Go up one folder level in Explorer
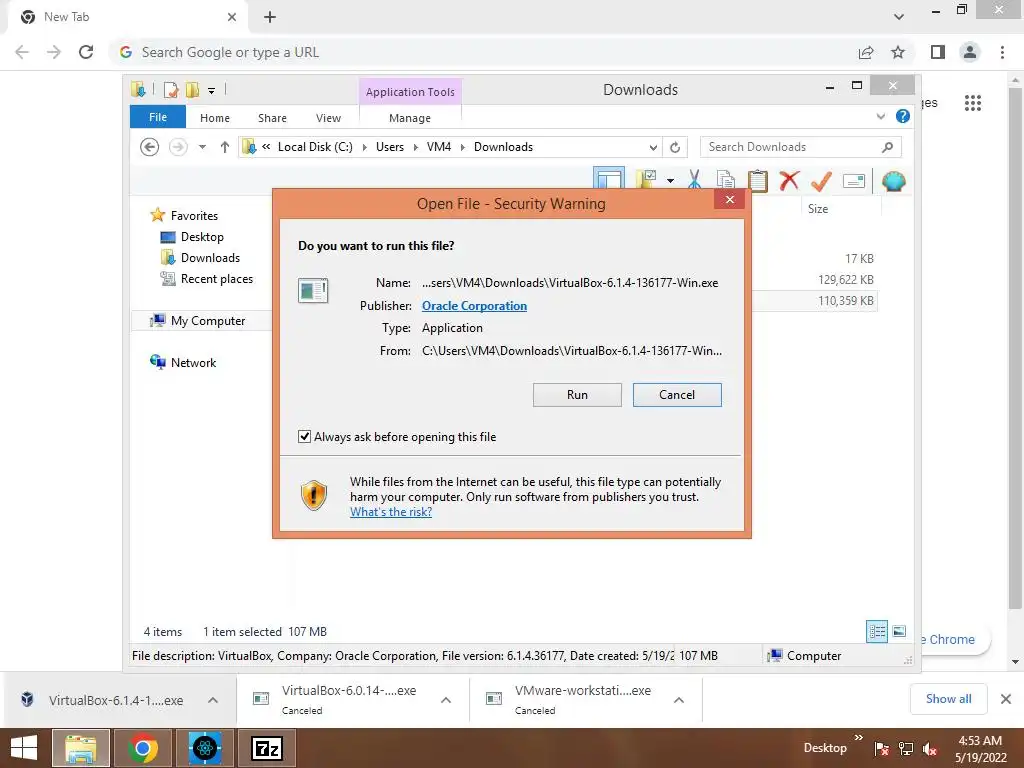1024x768 pixels. coord(225,147)
